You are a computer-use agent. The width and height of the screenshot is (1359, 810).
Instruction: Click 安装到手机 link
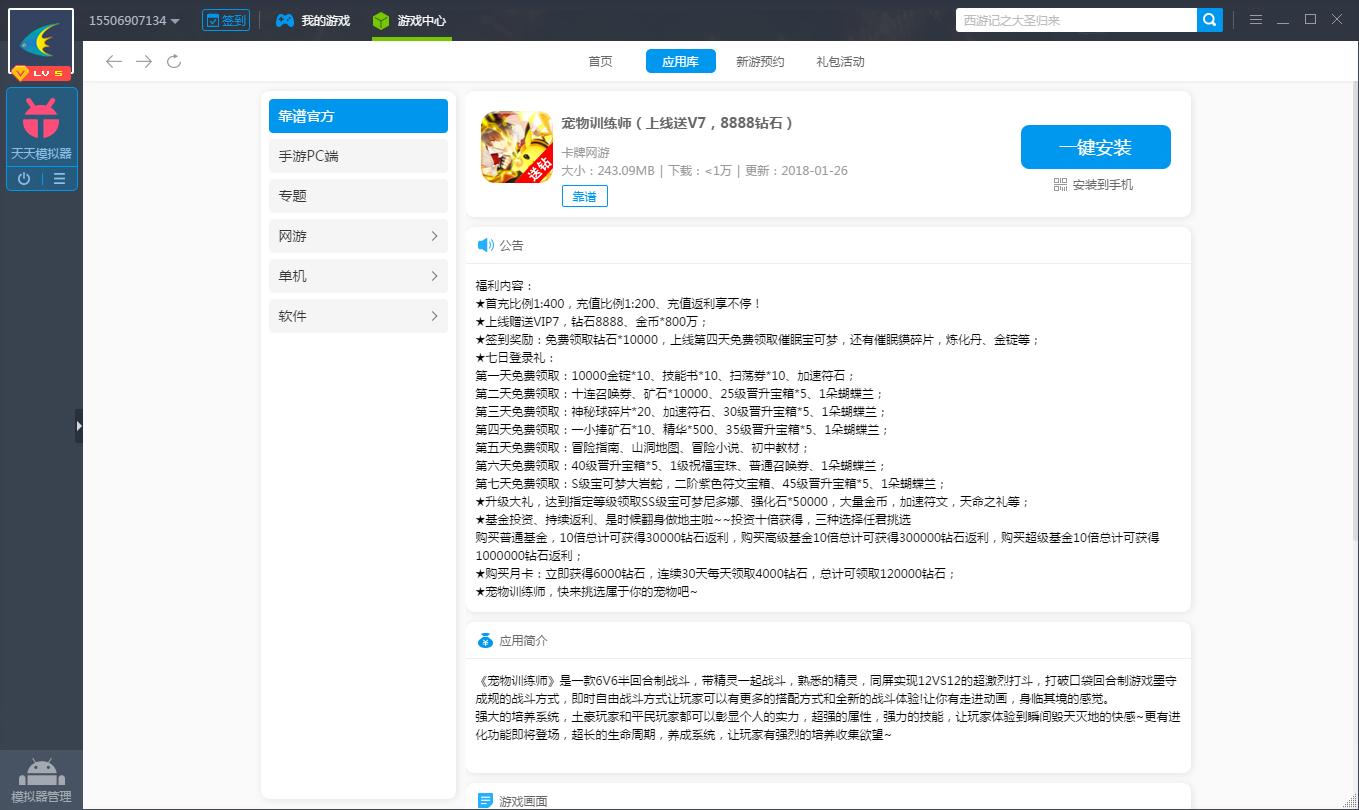[x=1094, y=185]
